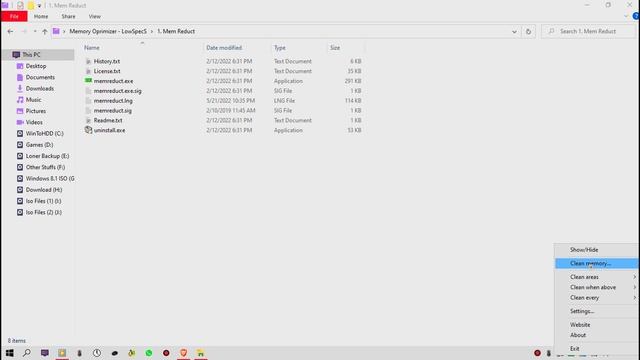Open recent locations dropdown arrow
The image size is (640, 360).
point(35,31)
